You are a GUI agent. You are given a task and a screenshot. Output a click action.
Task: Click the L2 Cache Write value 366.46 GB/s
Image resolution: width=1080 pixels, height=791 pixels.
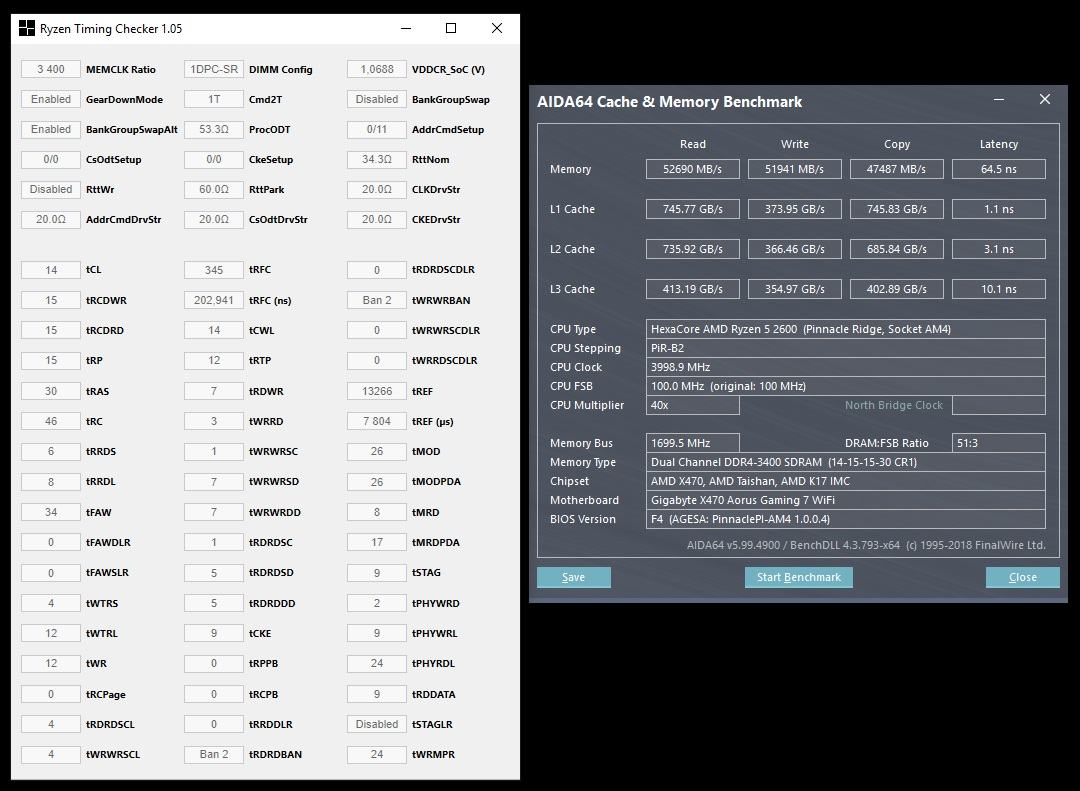[x=794, y=249]
